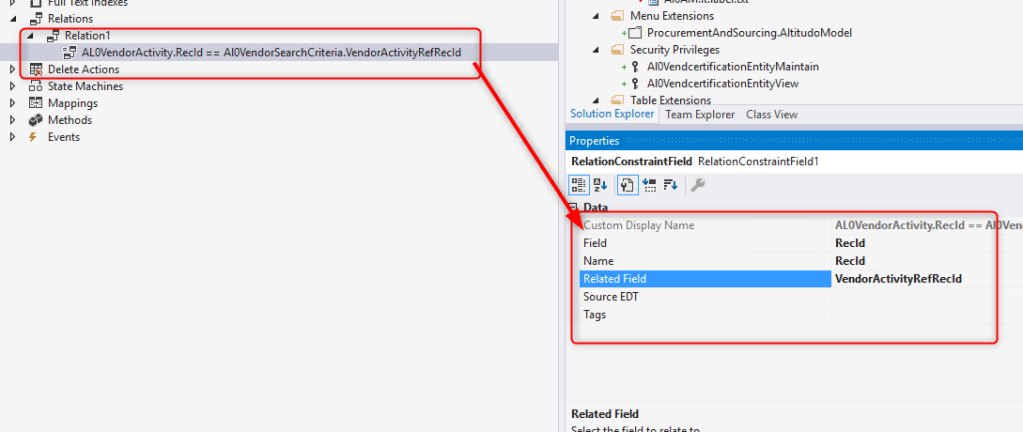The image size is (1023, 432).
Task: Collapse the Relations tree node
Action: (13, 18)
